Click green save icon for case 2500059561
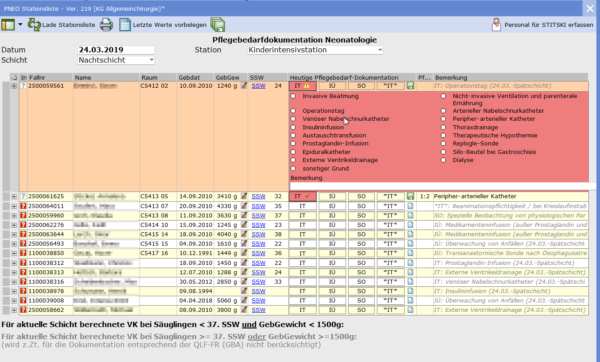 coord(410,86)
